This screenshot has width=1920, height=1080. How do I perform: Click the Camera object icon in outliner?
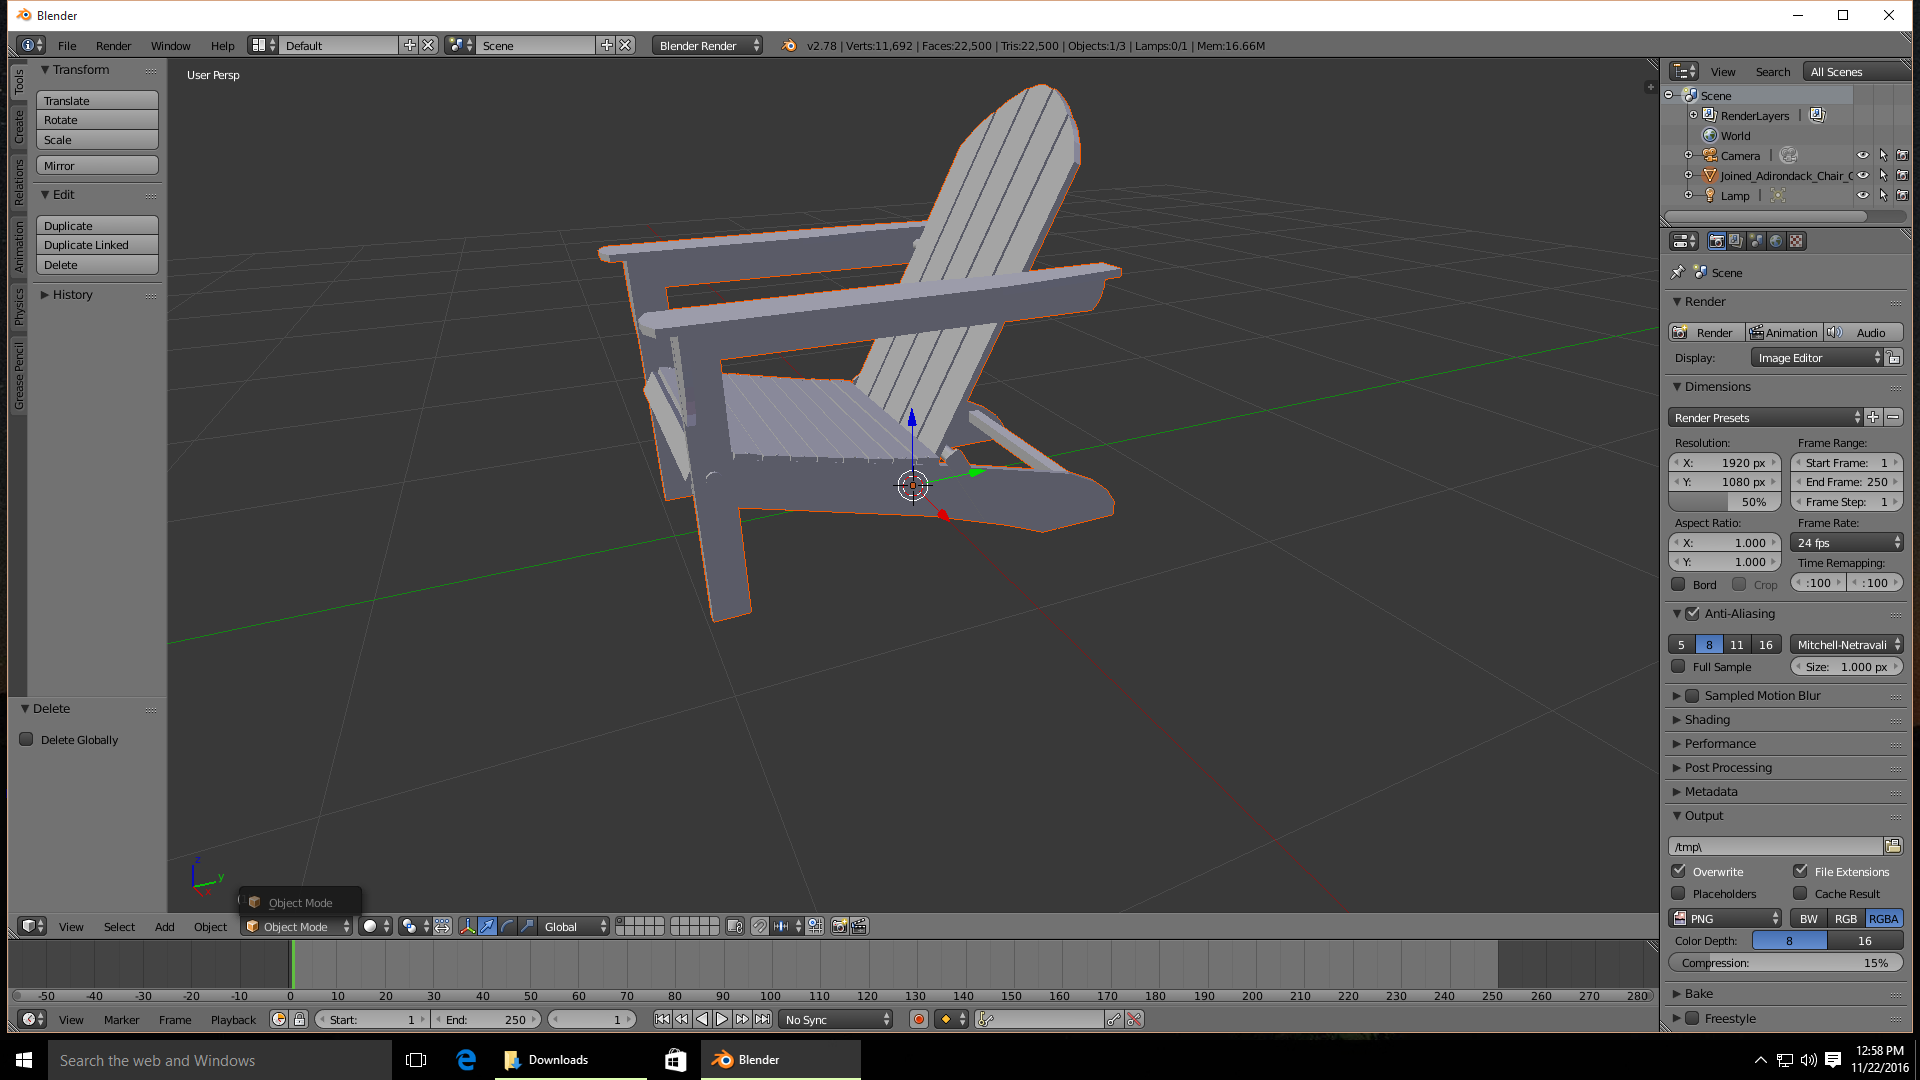coord(1710,155)
